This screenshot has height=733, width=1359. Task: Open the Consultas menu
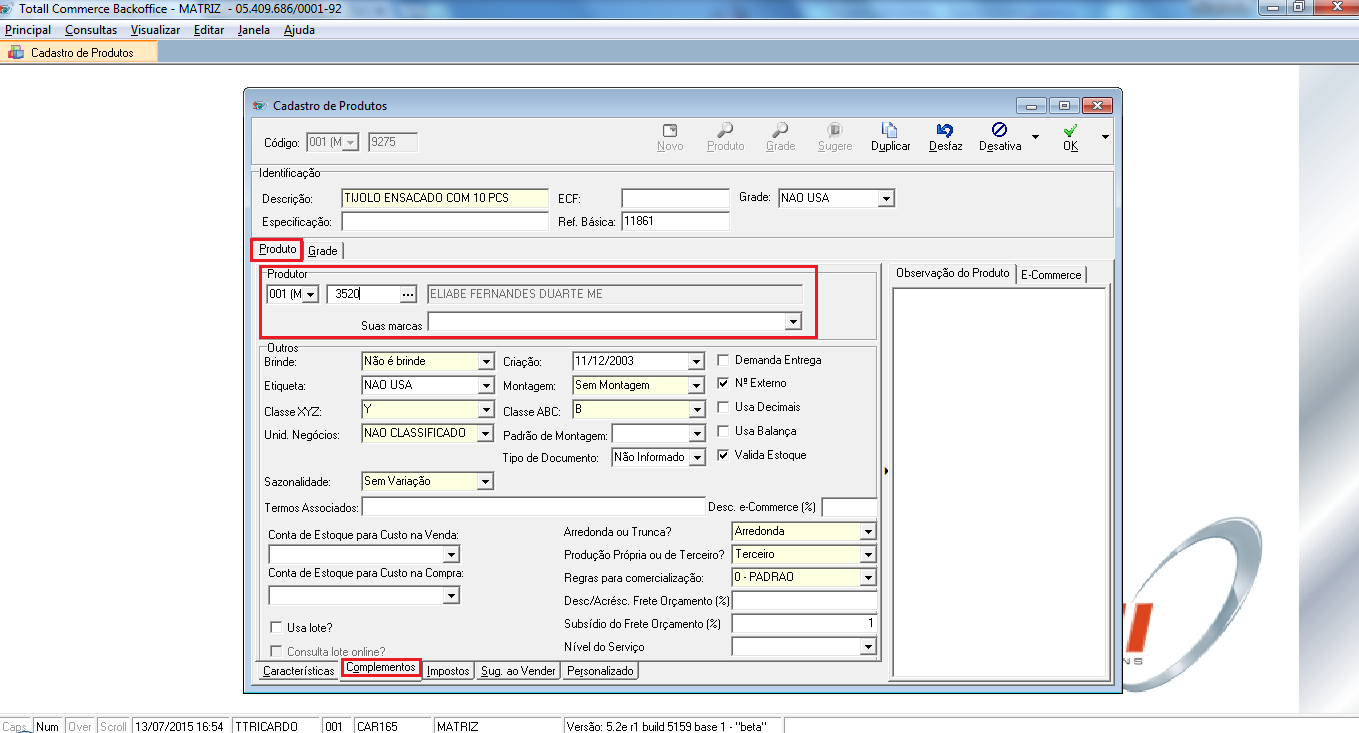(91, 30)
